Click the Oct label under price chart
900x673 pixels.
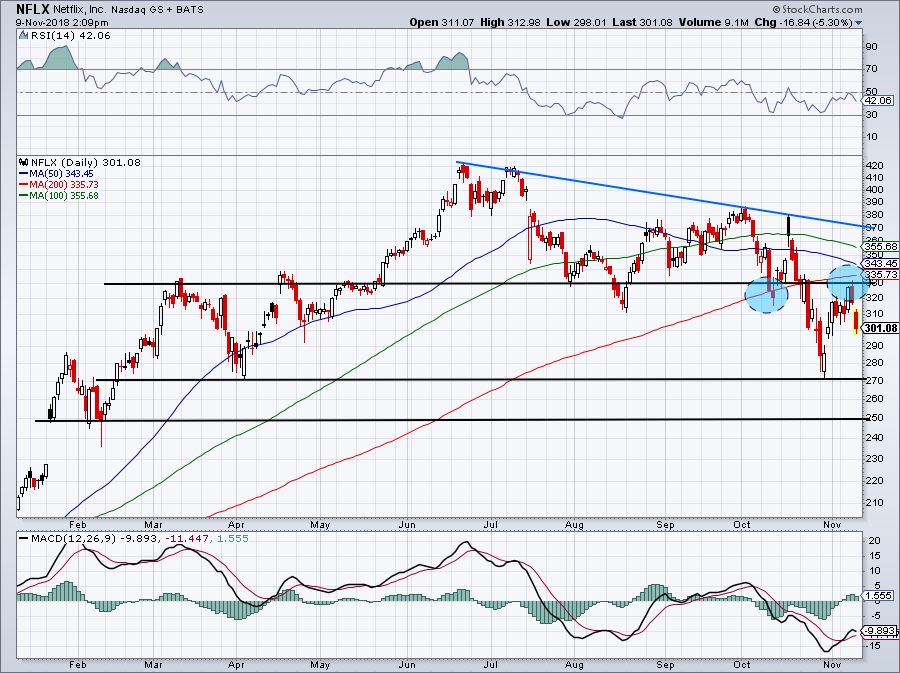click(742, 524)
